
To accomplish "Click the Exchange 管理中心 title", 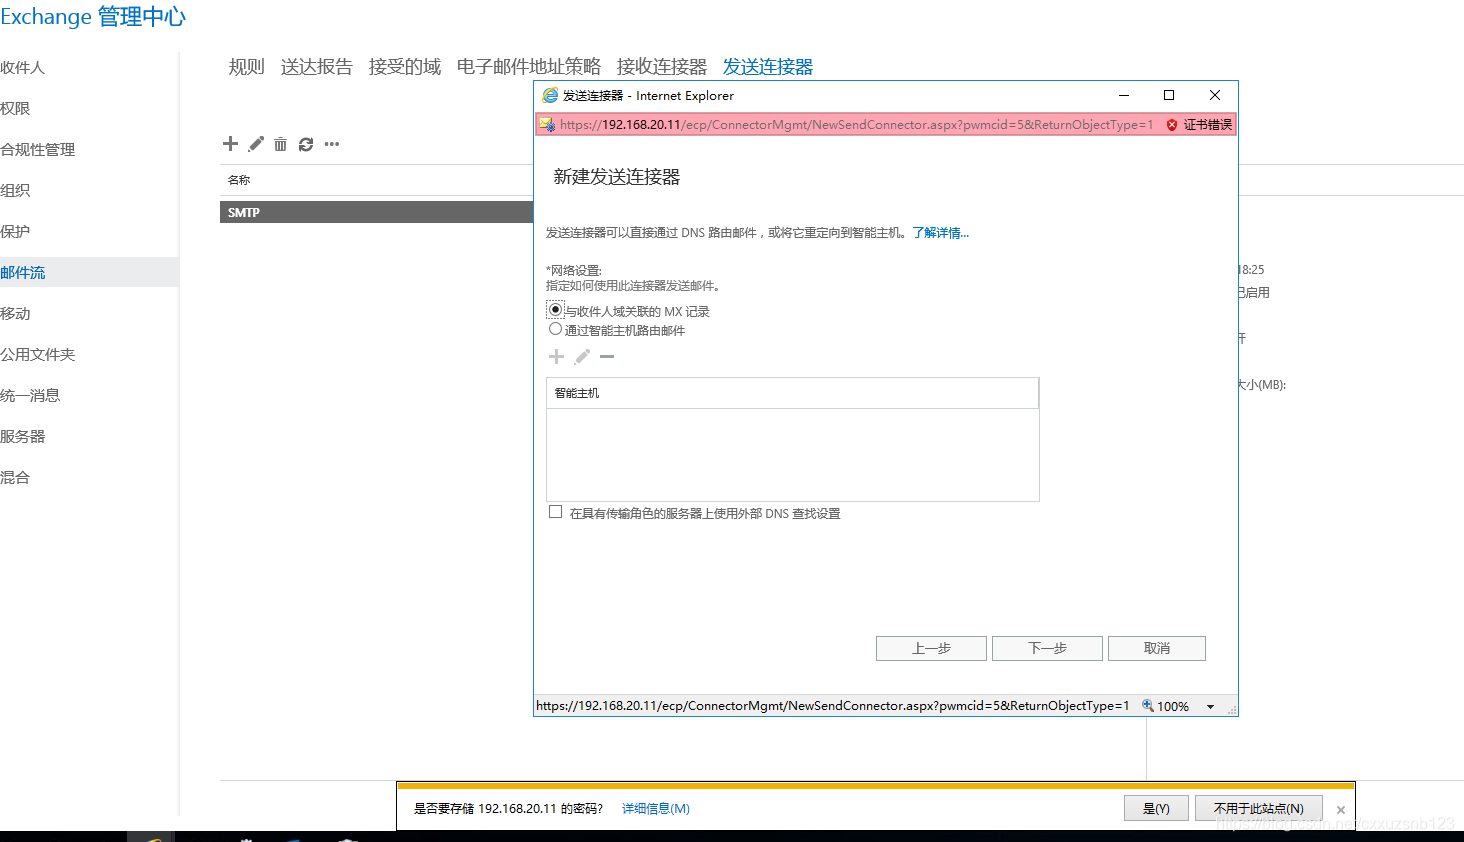I will click(x=93, y=17).
